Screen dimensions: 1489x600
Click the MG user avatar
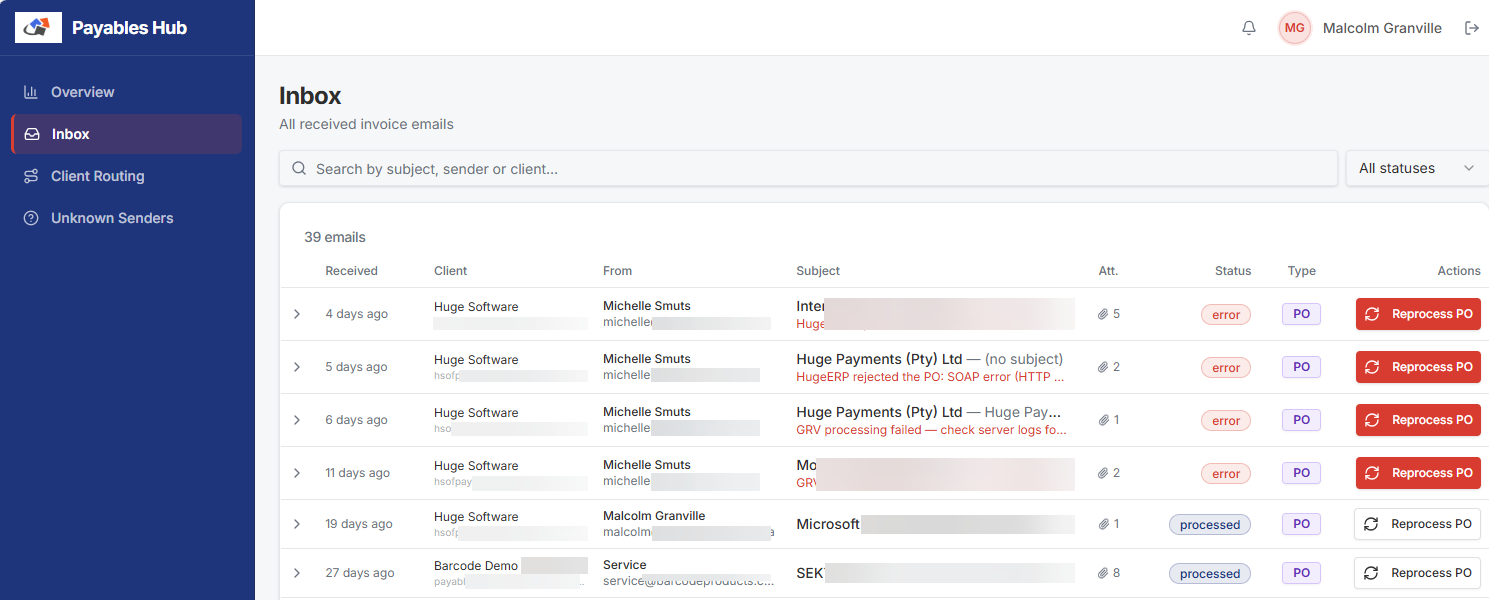pyautogui.click(x=1294, y=28)
